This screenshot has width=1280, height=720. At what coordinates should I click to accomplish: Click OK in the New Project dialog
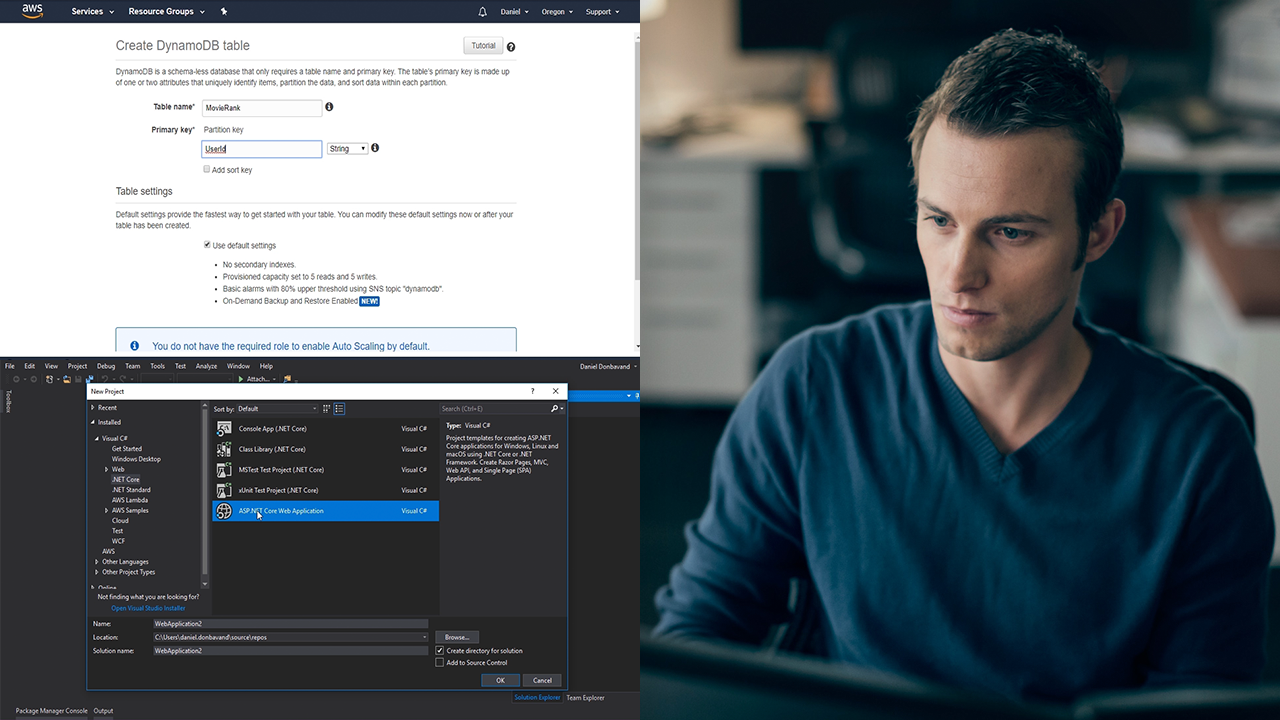pos(500,680)
